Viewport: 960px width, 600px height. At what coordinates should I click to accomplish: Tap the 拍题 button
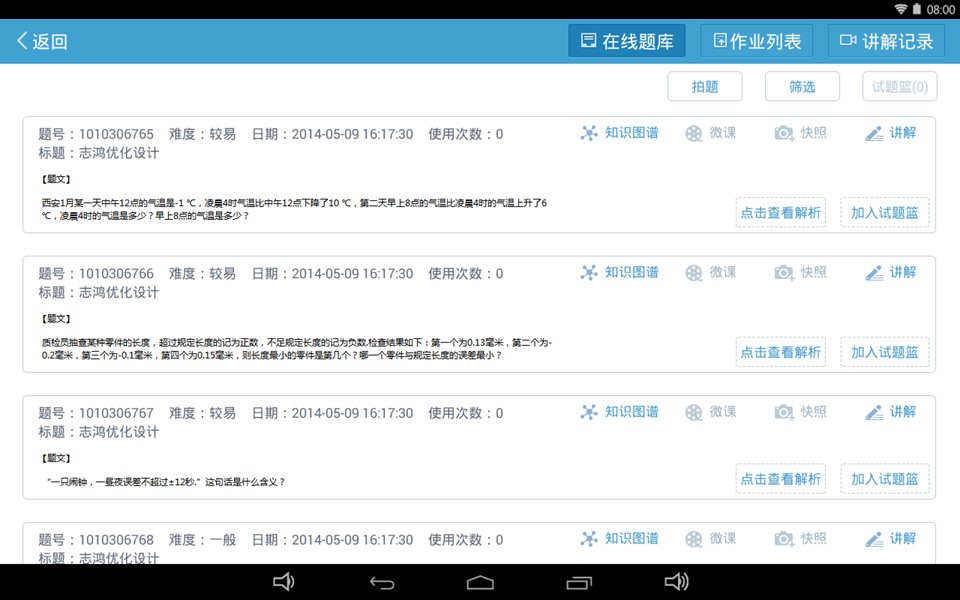tap(705, 87)
